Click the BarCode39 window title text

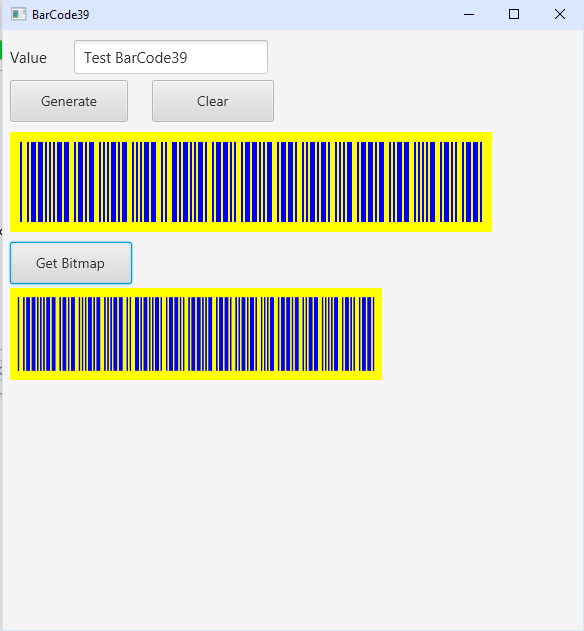pos(61,15)
